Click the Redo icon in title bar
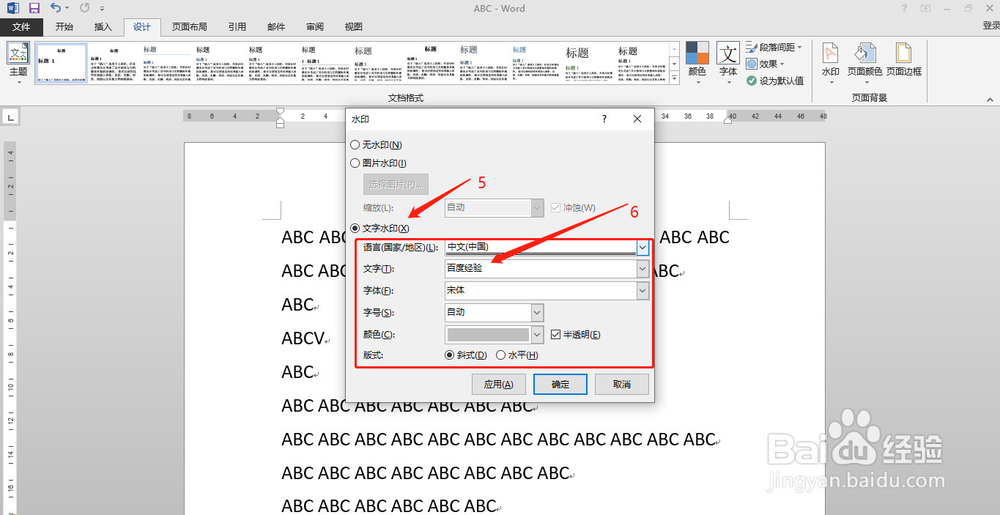1000x515 pixels. point(85,8)
